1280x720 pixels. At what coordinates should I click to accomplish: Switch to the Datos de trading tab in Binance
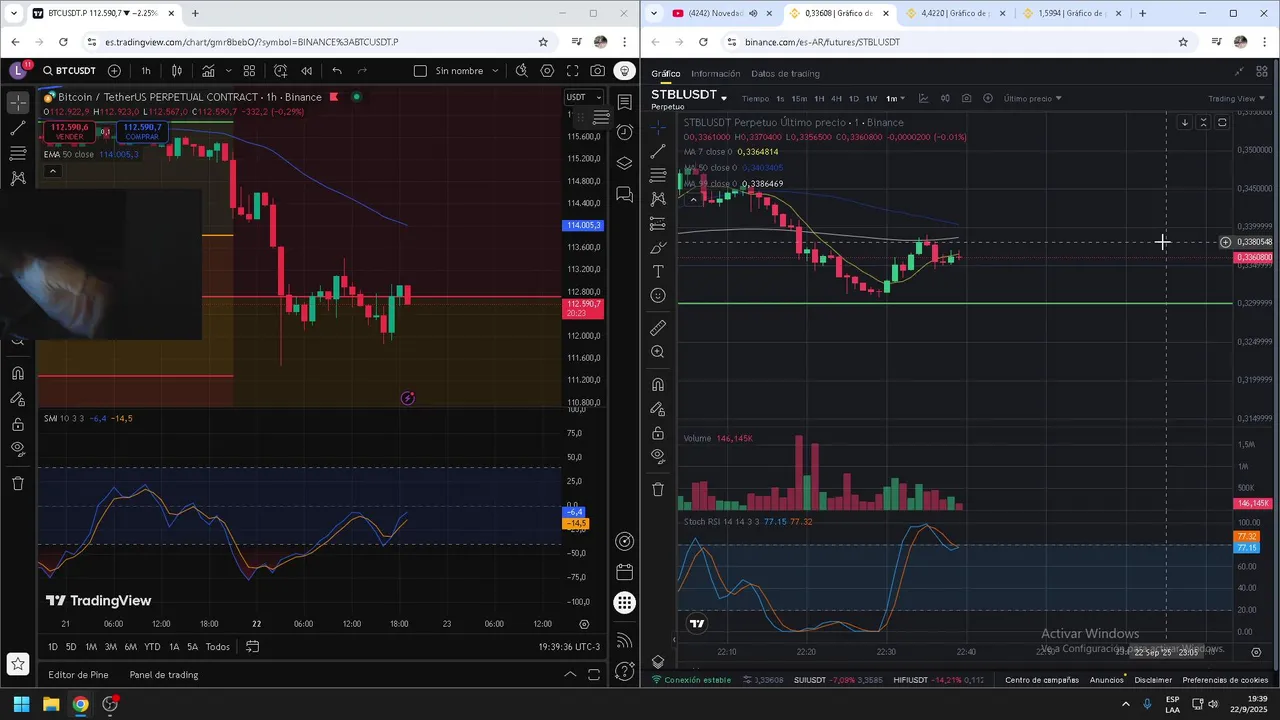(785, 74)
